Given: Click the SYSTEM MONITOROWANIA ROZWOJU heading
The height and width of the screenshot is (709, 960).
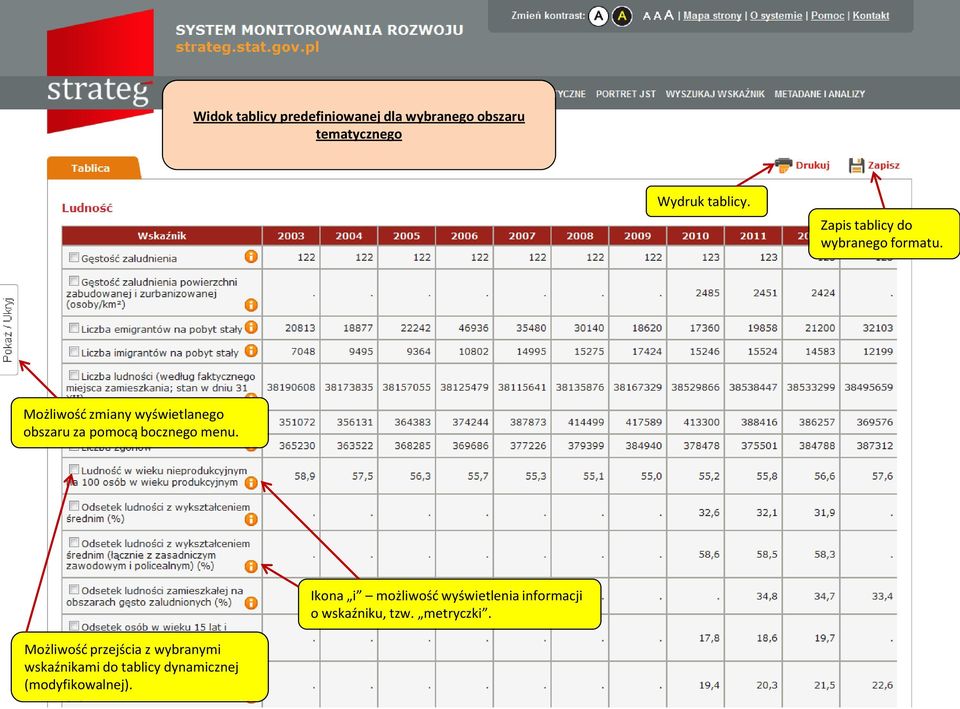Looking at the screenshot, I should click(x=320, y=30).
